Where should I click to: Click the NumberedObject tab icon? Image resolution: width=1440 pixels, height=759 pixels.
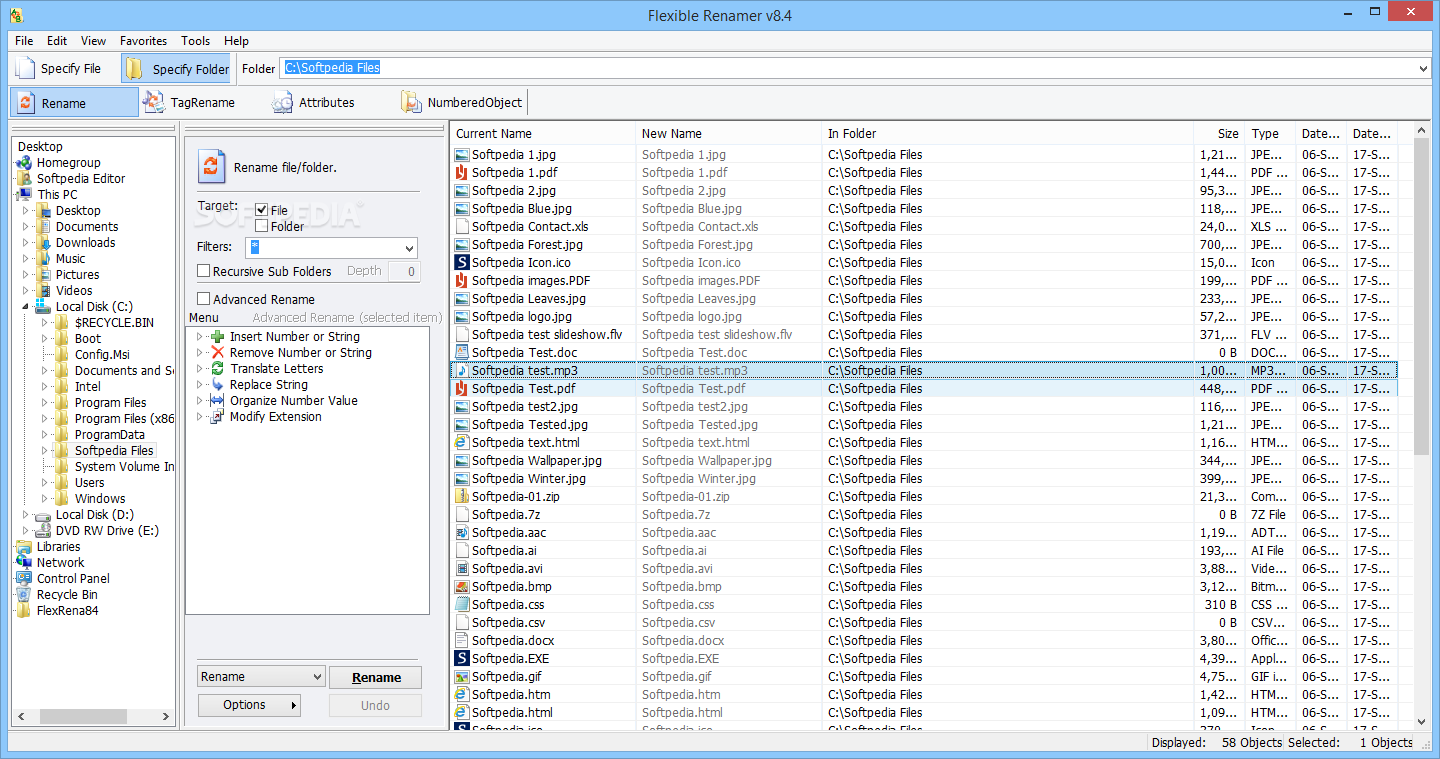pos(411,102)
